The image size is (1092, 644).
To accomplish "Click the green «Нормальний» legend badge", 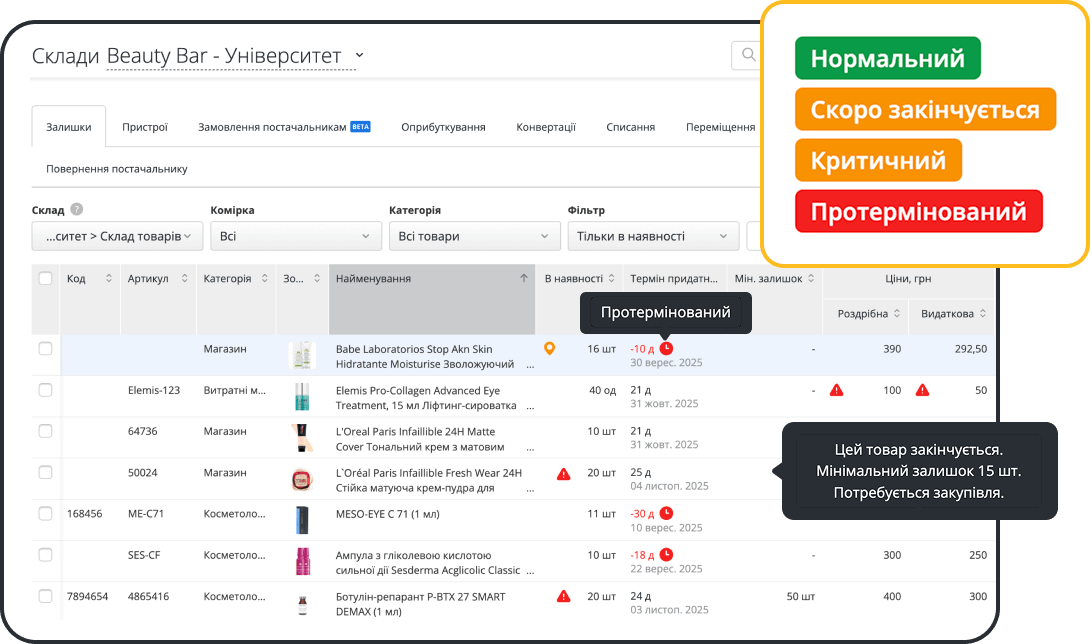I will (887, 59).
